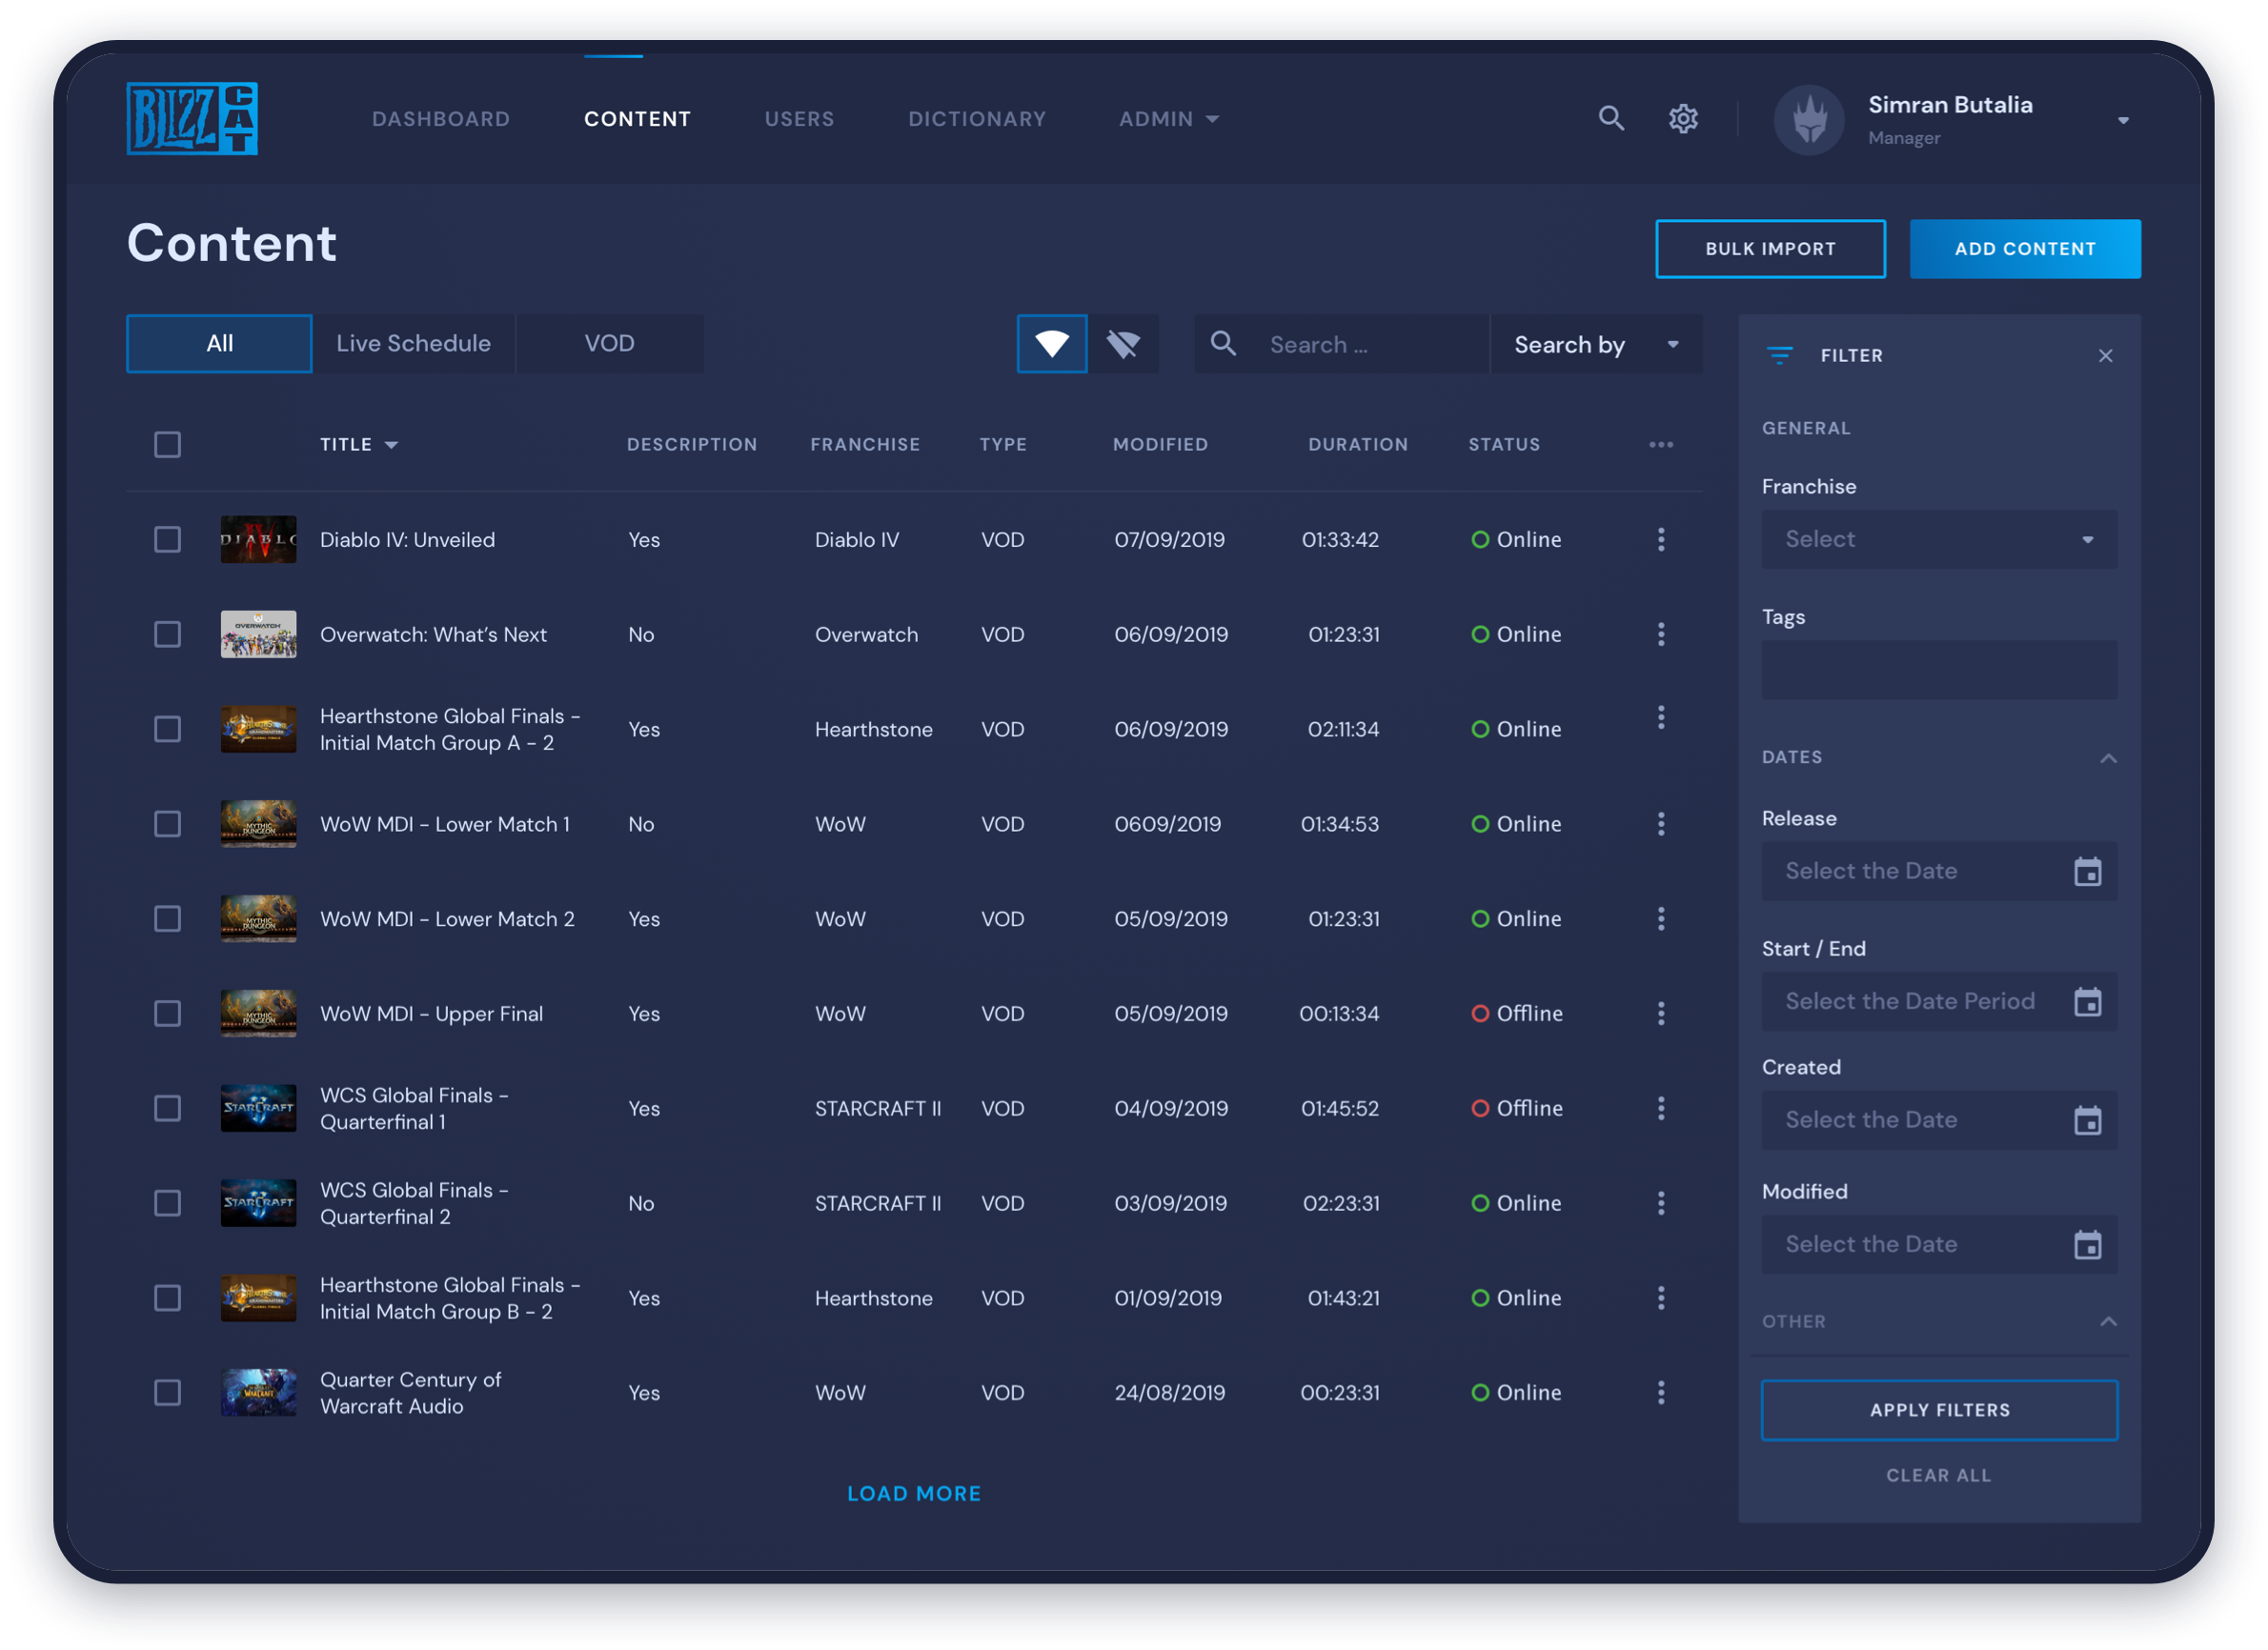Image resolution: width=2268 pixels, height=1650 pixels.
Task: Click Clear All filters
Action: click(1938, 1475)
